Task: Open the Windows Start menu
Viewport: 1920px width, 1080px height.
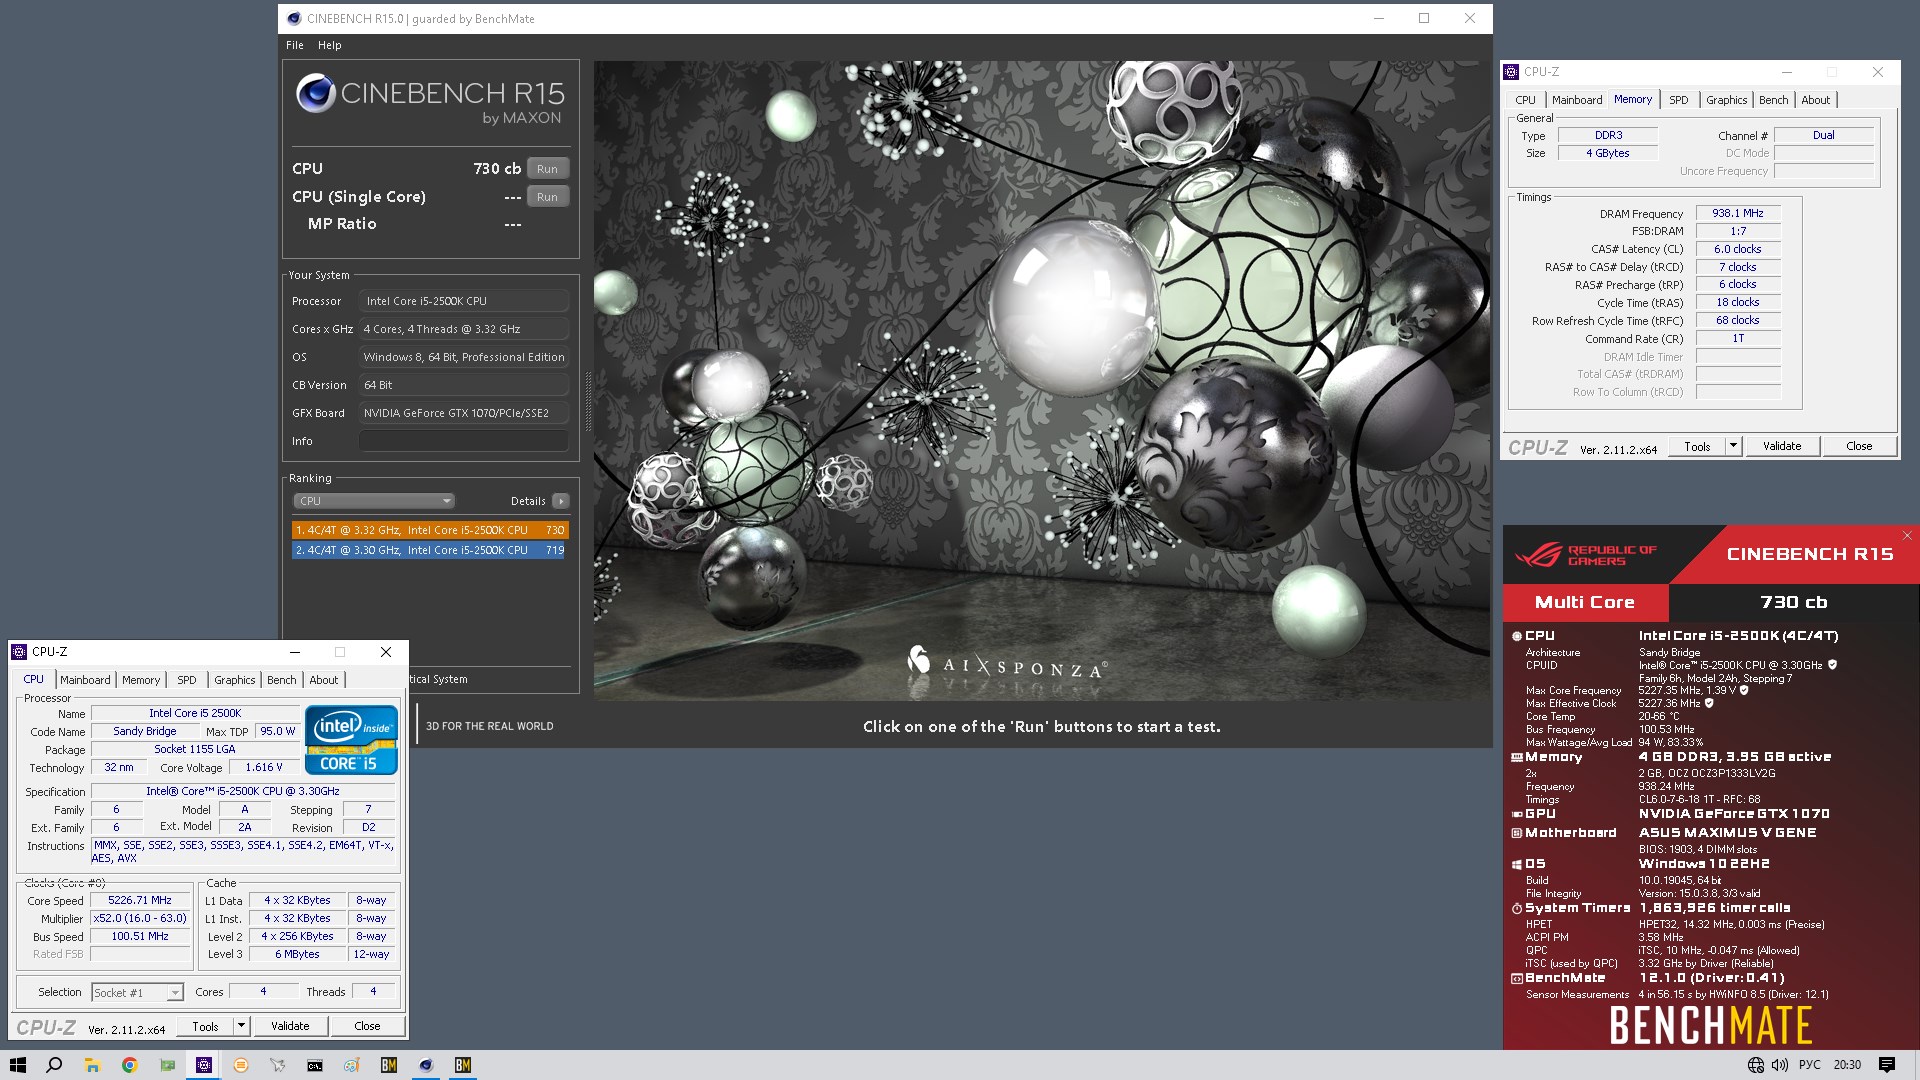Action: [18, 1065]
